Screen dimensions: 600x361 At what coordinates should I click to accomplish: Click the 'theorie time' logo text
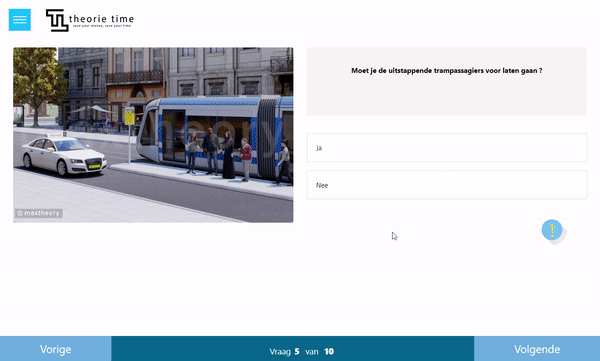pyautogui.click(x=101, y=18)
